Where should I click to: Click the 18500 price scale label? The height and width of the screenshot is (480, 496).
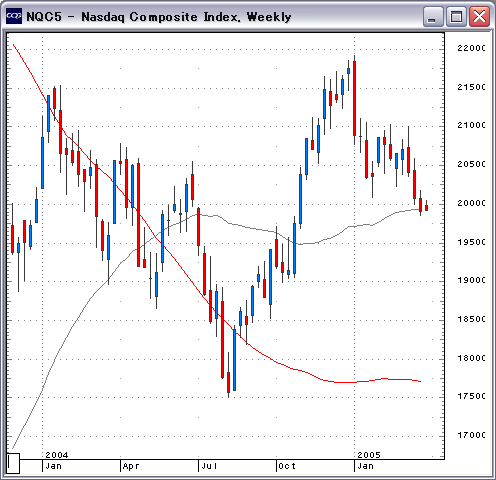point(471,319)
